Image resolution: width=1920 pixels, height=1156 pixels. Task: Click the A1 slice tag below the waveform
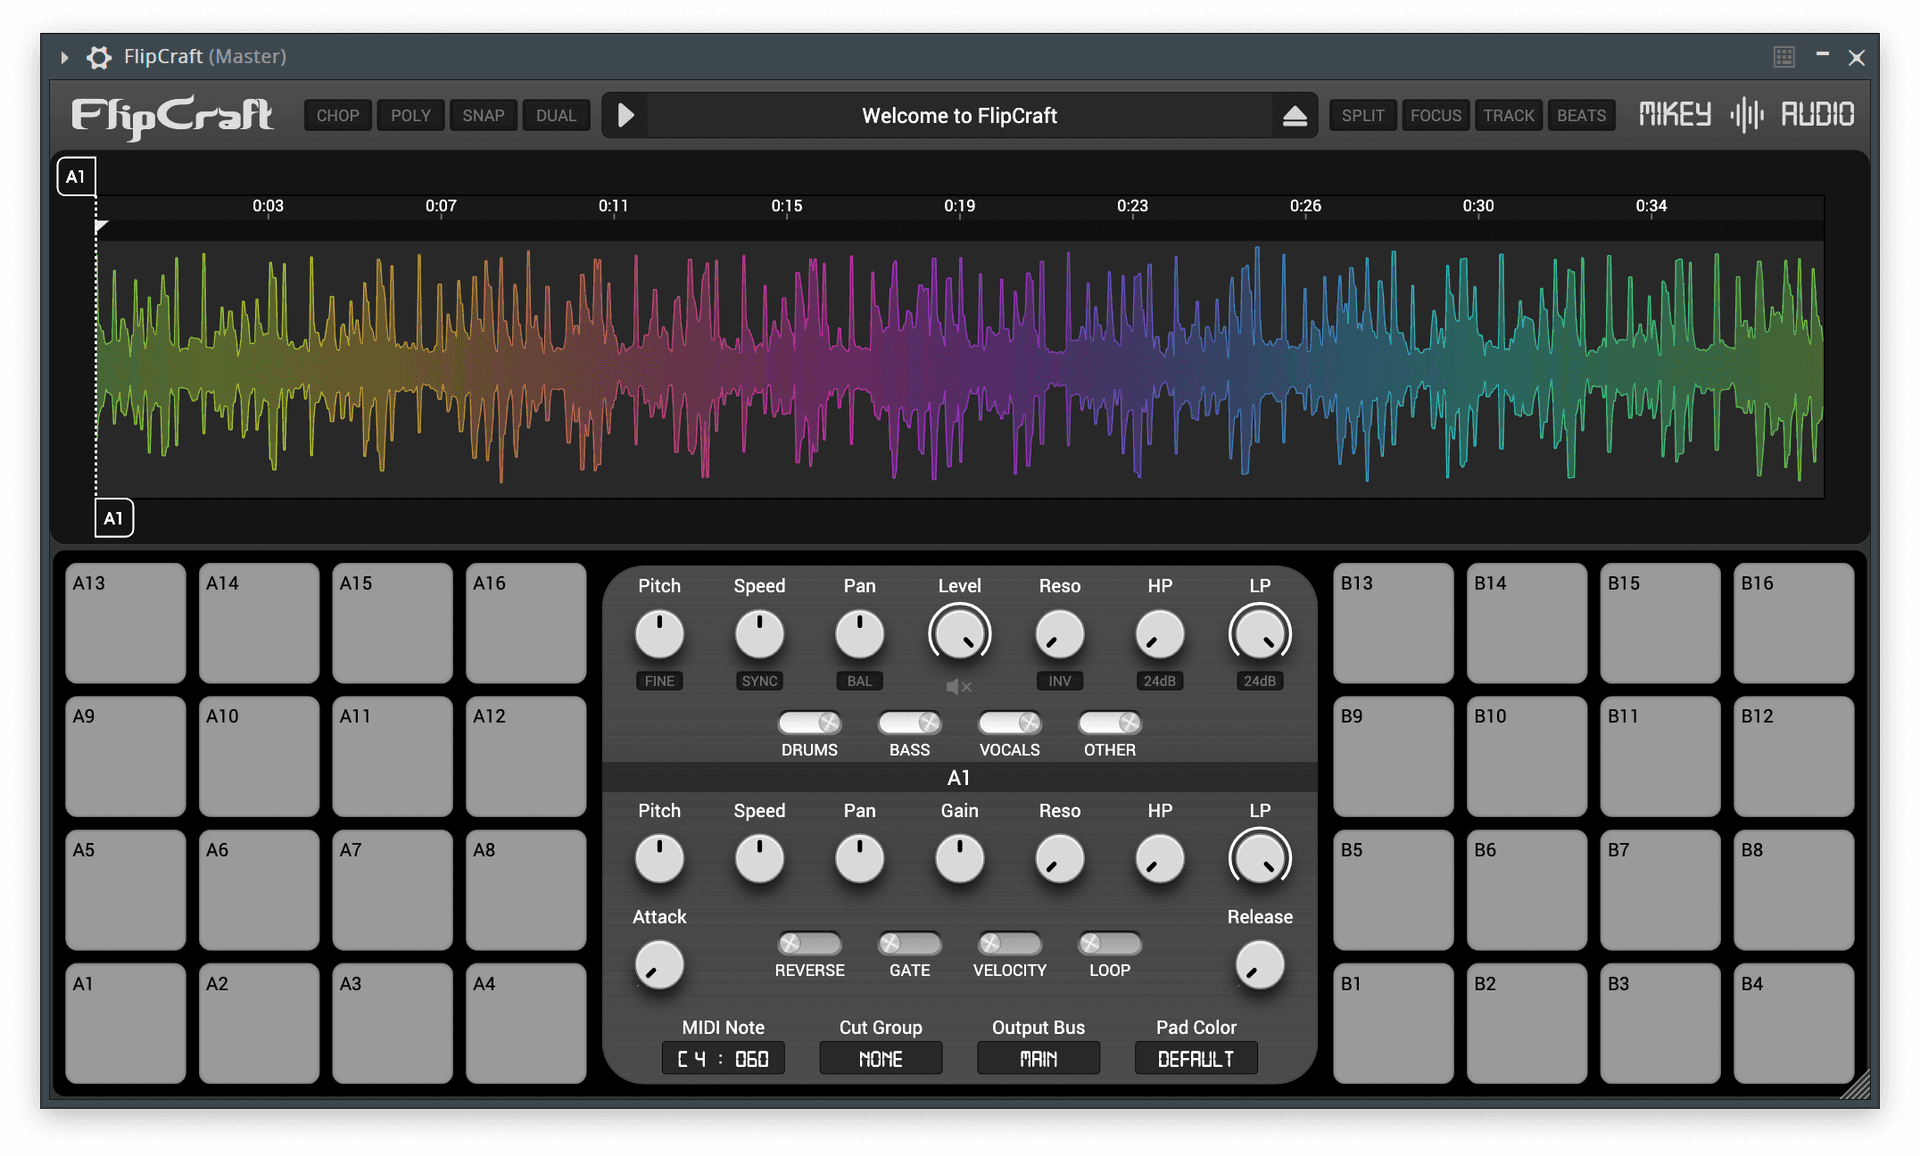click(x=114, y=518)
